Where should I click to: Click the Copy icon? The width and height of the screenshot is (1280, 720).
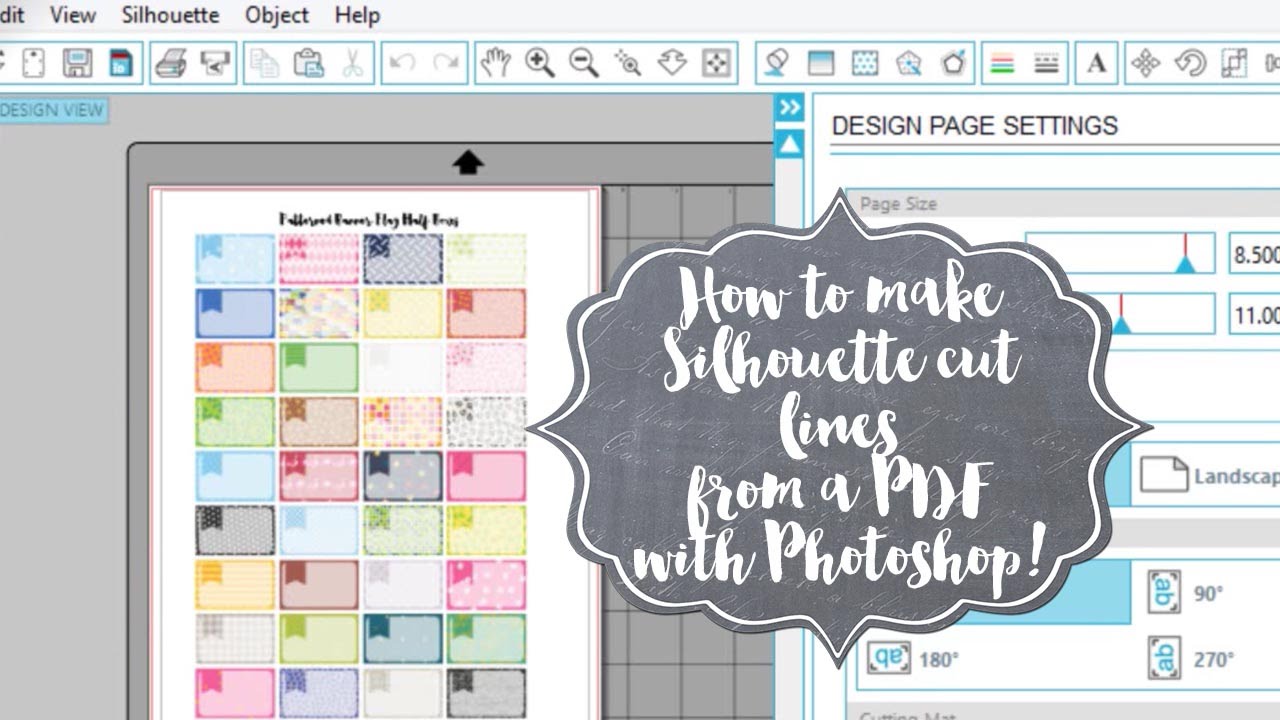point(264,63)
